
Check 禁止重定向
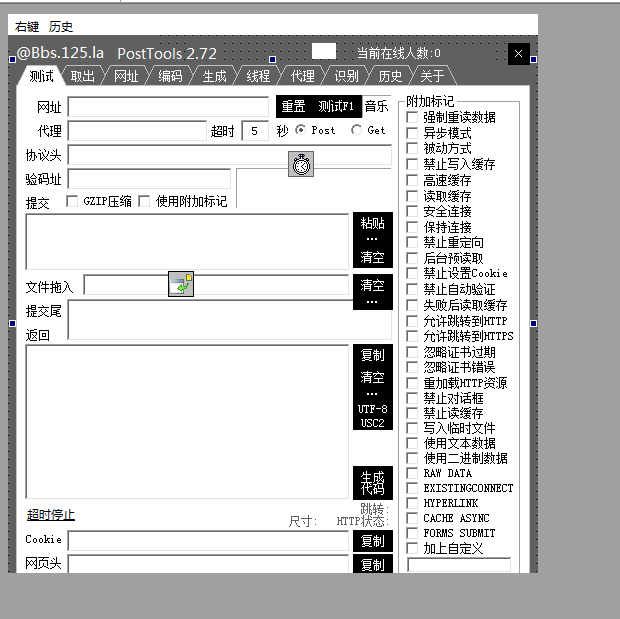412,242
